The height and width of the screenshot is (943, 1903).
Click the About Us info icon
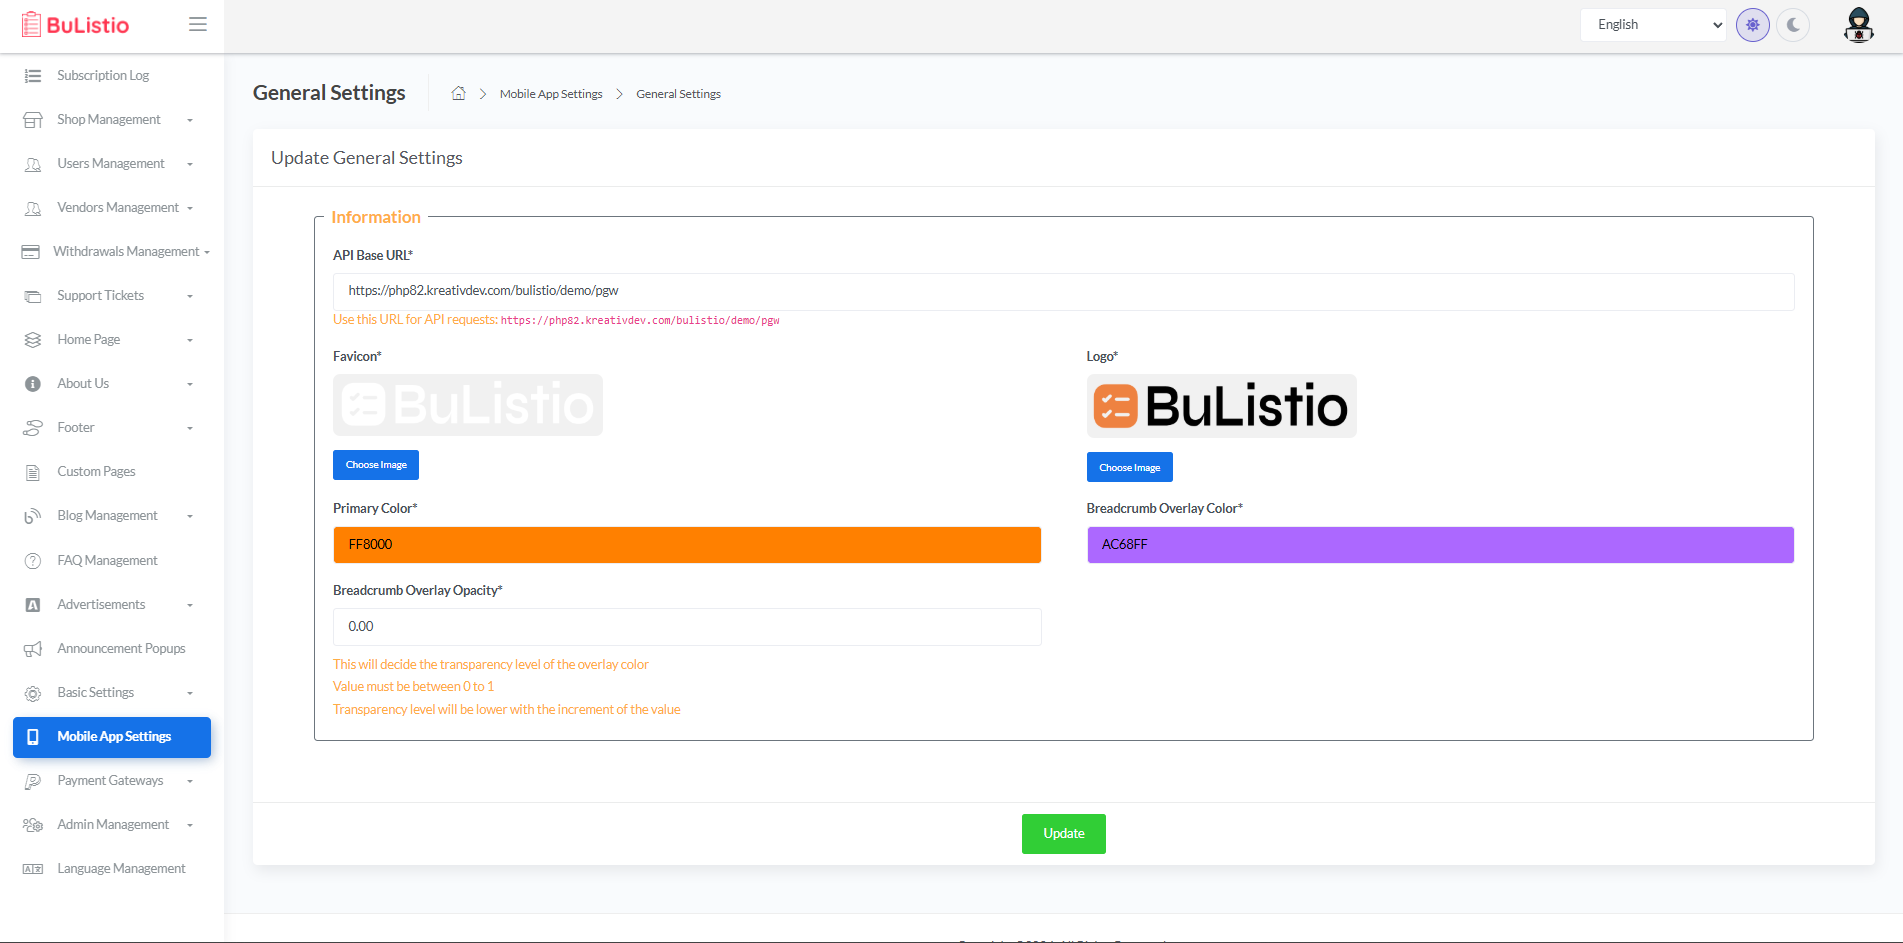[33, 384]
